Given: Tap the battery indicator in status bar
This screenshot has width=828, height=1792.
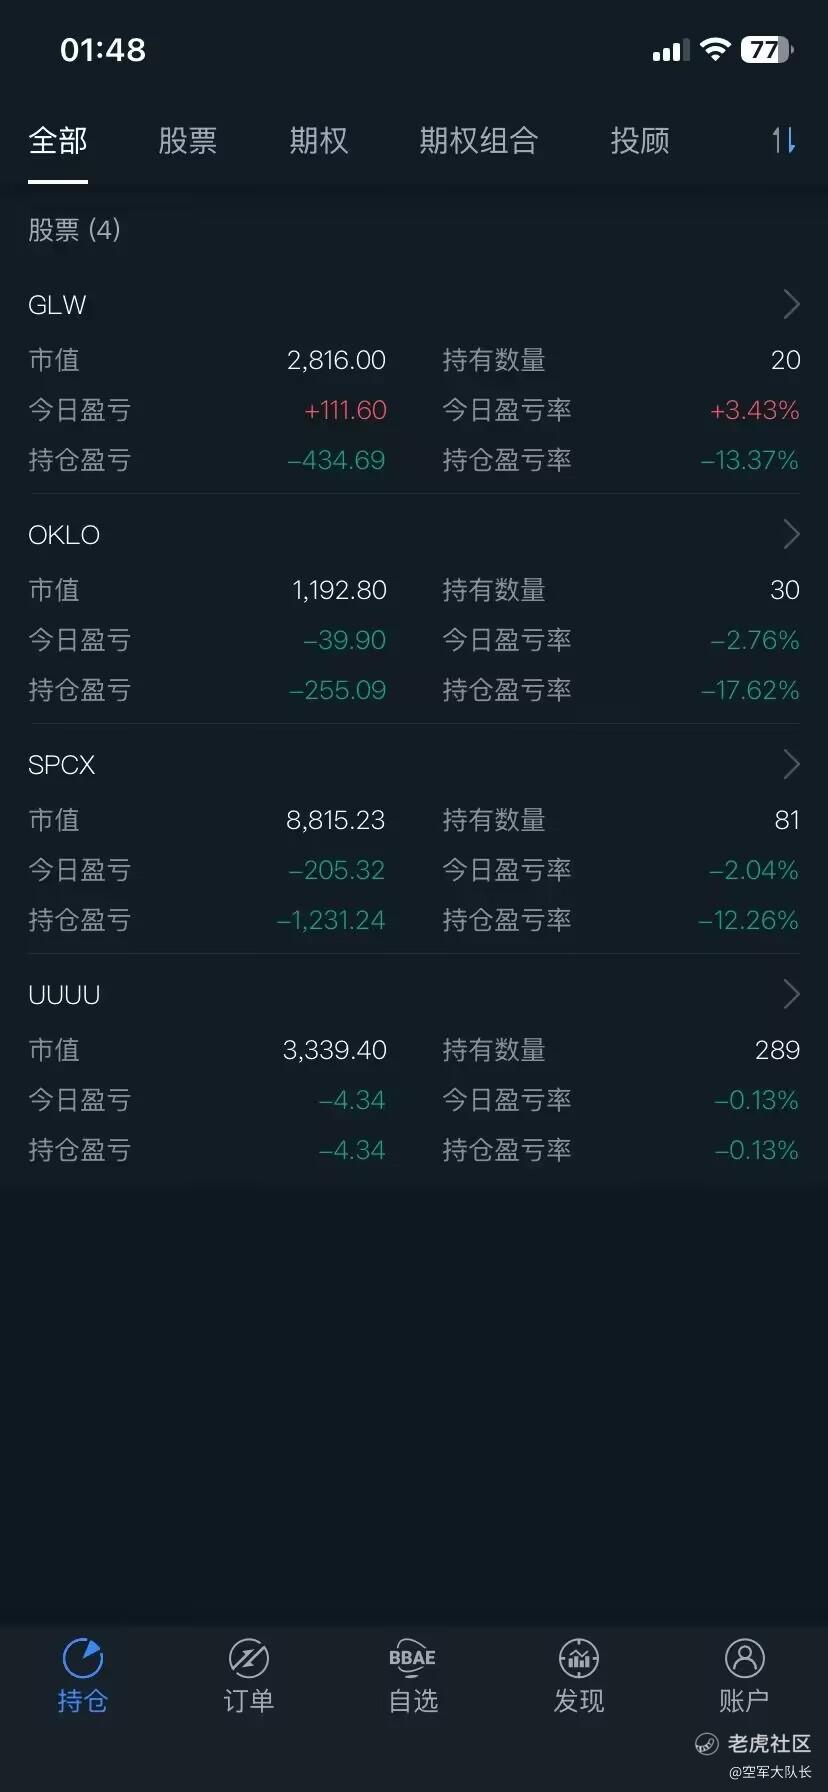Looking at the screenshot, I should pyautogui.click(x=767, y=50).
